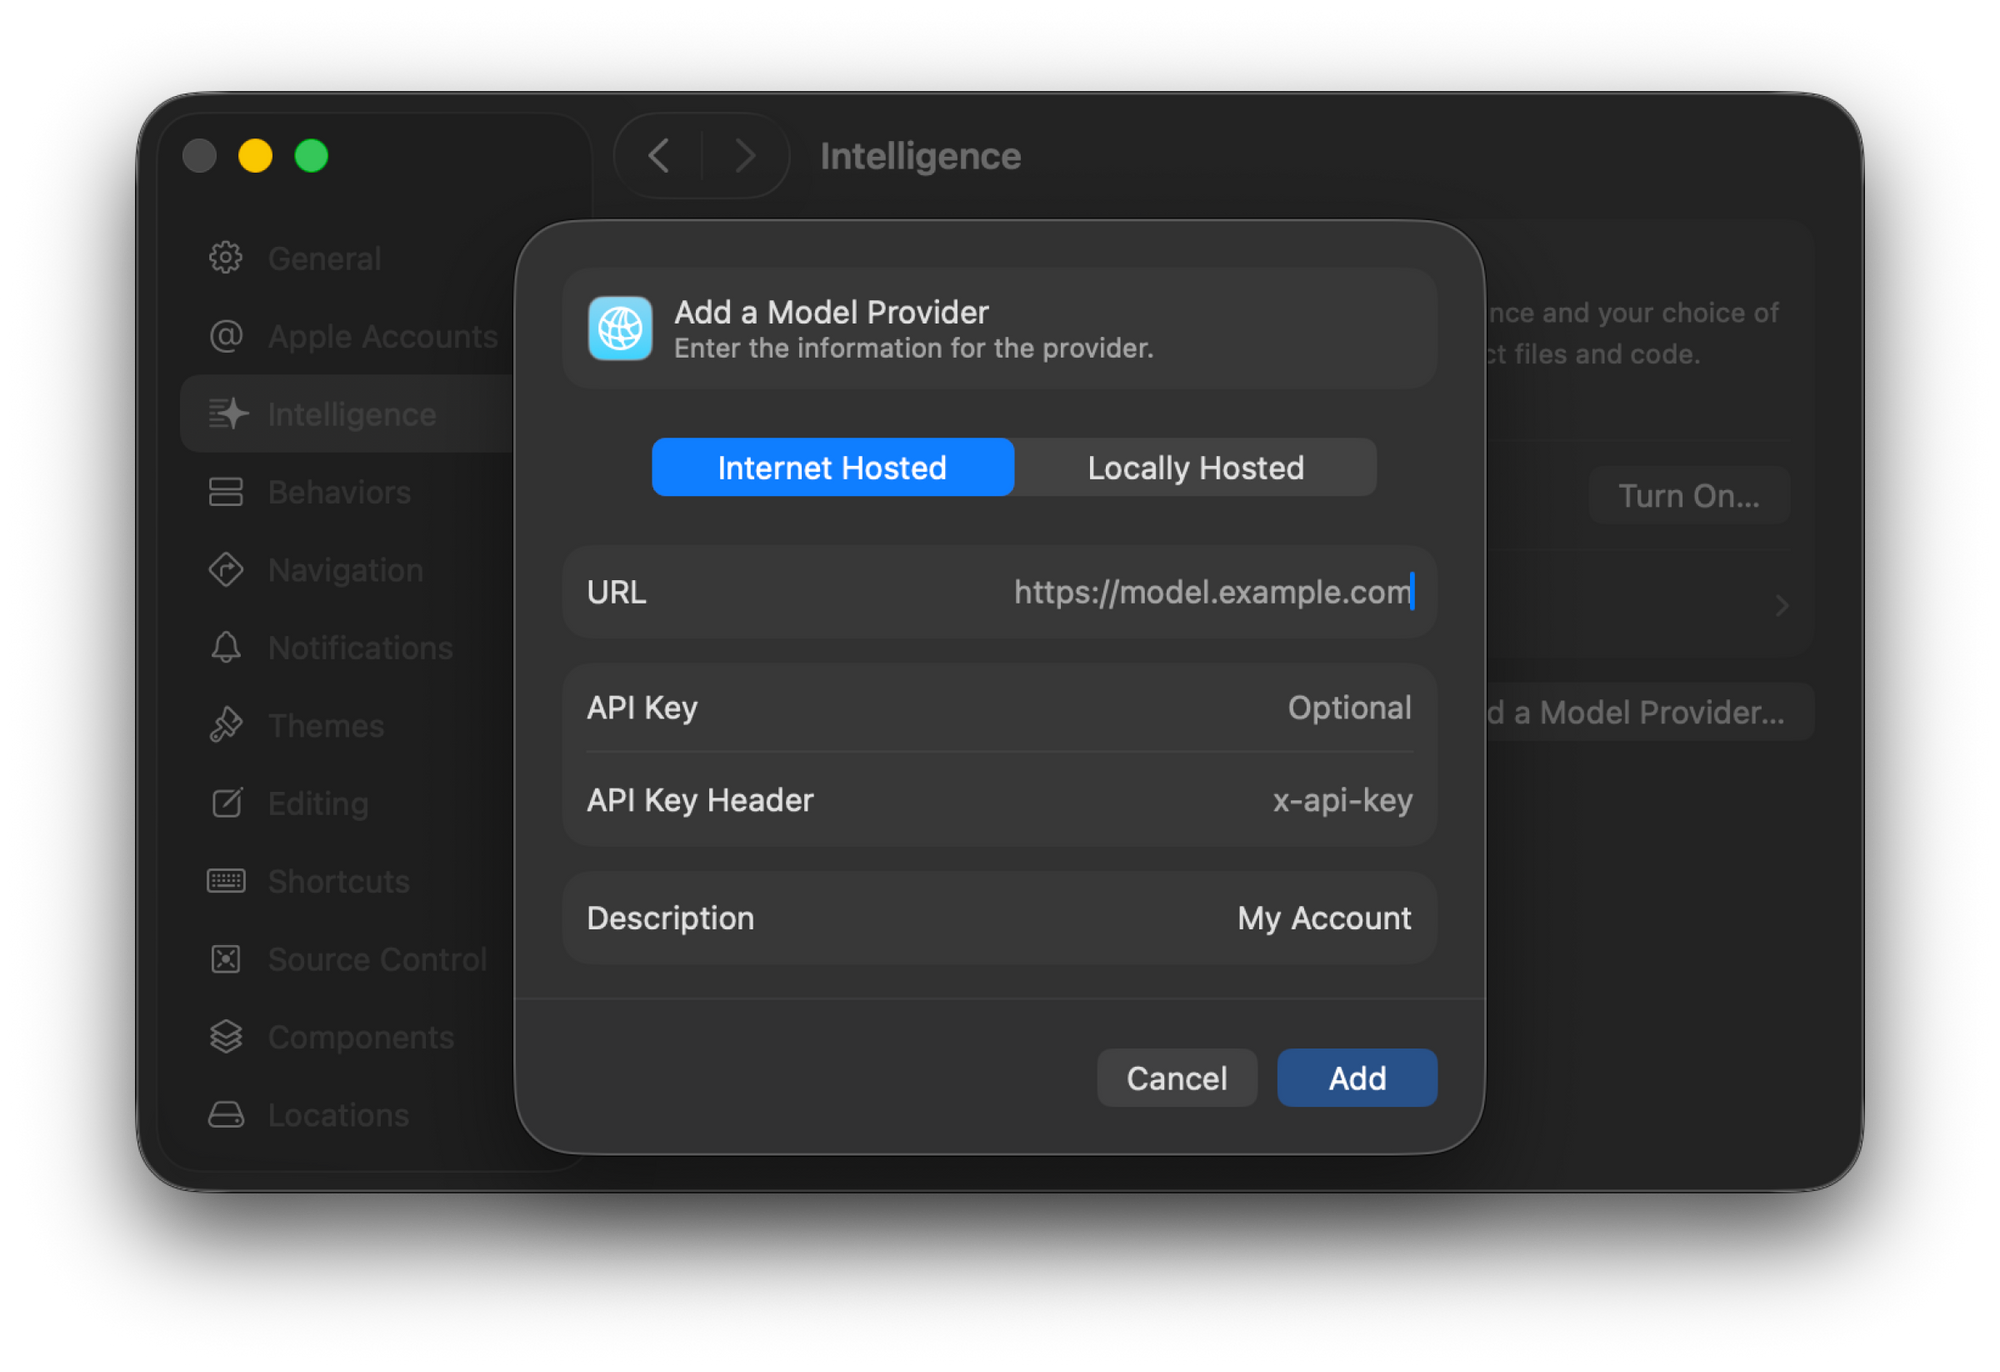Click the Components layers icon
Screen dimensions: 2000x1372
pos(226,1037)
